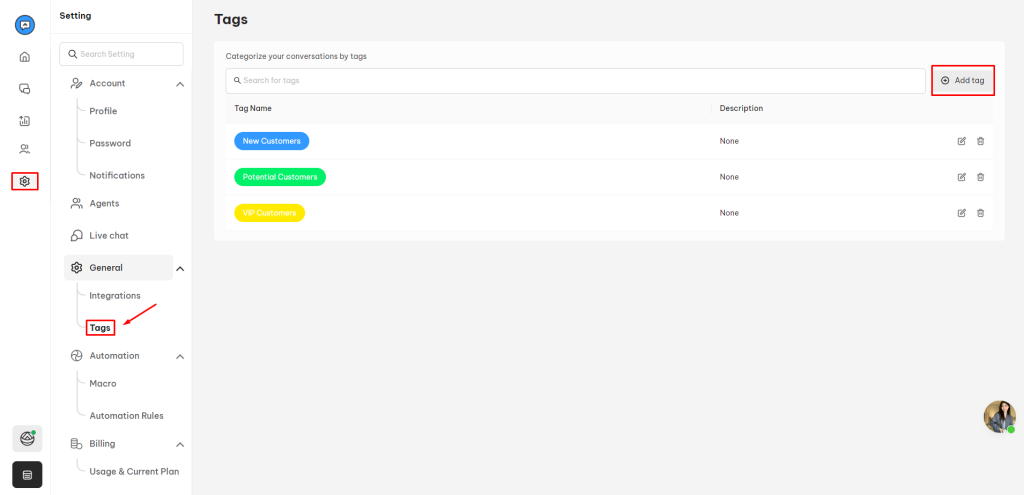This screenshot has height=495, width=1024.
Task: Open Settings gear icon in left rail
Action: 25,181
